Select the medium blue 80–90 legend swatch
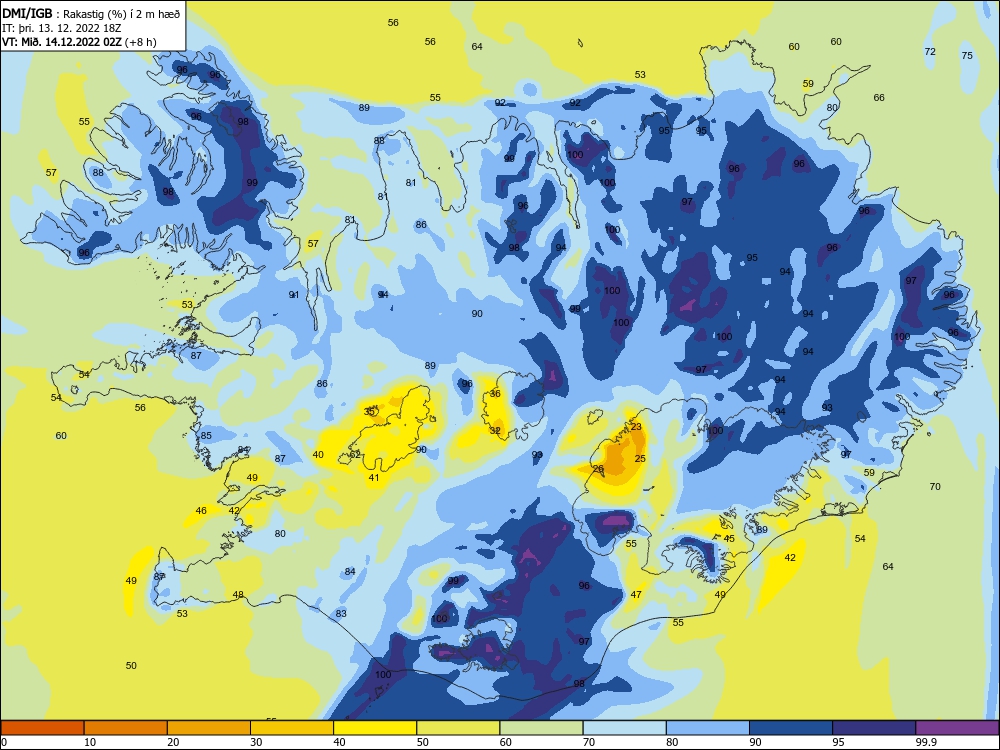Screen dimensions: 1000x750 (708, 728)
